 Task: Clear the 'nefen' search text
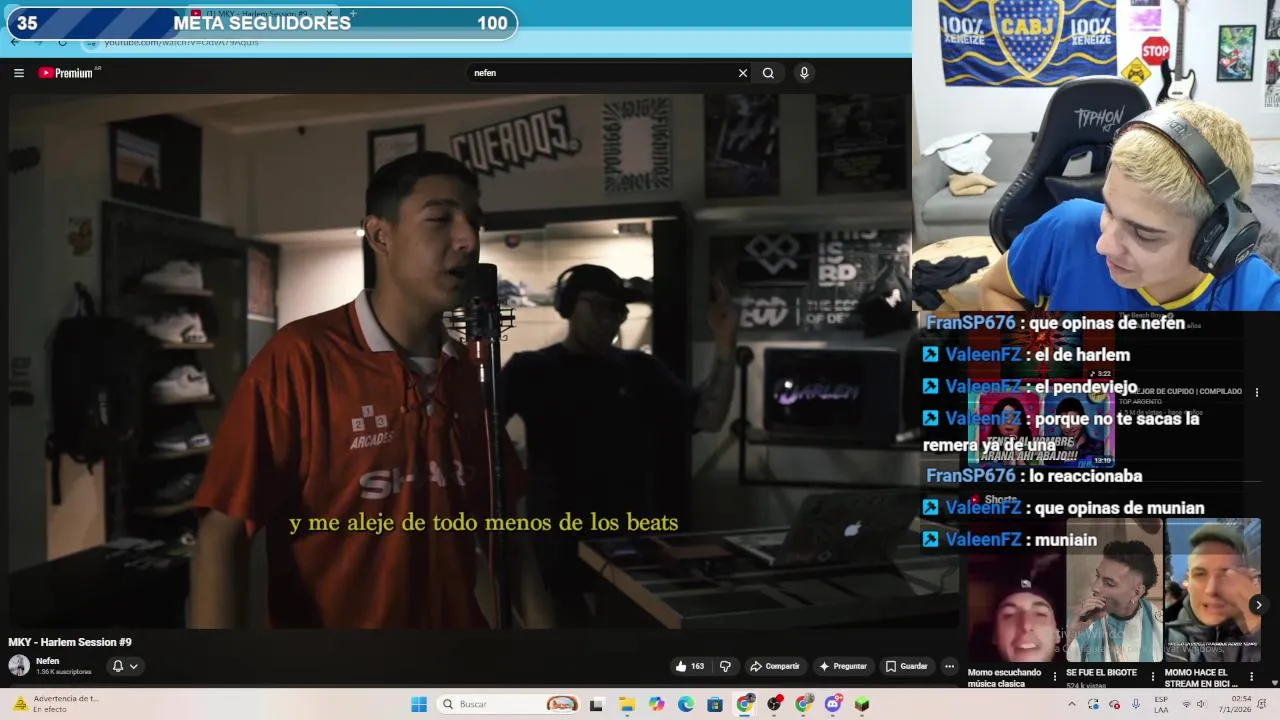point(743,73)
